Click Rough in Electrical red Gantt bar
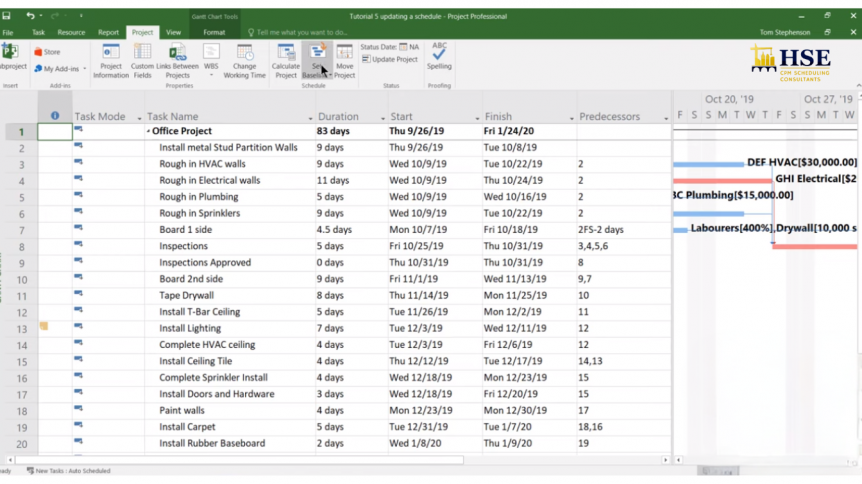 point(722,180)
